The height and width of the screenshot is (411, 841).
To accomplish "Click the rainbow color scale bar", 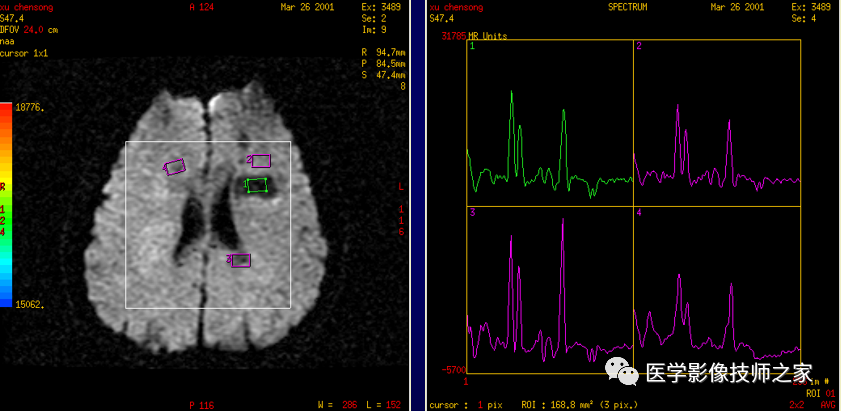I will pyautogui.click(x=6, y=204).
